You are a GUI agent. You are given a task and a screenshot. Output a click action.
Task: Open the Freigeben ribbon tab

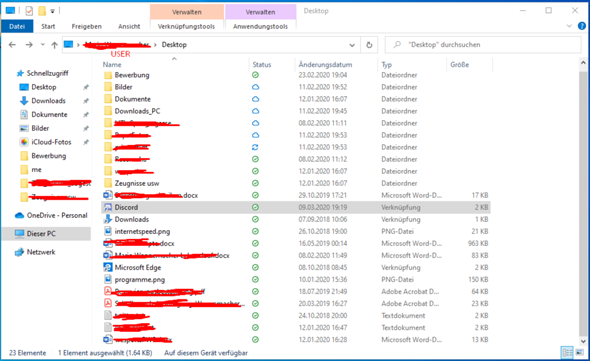point(87,26)
